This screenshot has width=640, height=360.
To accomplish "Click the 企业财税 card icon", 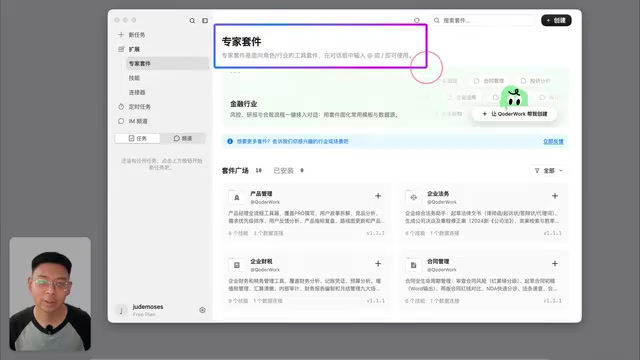I will pyautogui.click(x=237, y=265).
